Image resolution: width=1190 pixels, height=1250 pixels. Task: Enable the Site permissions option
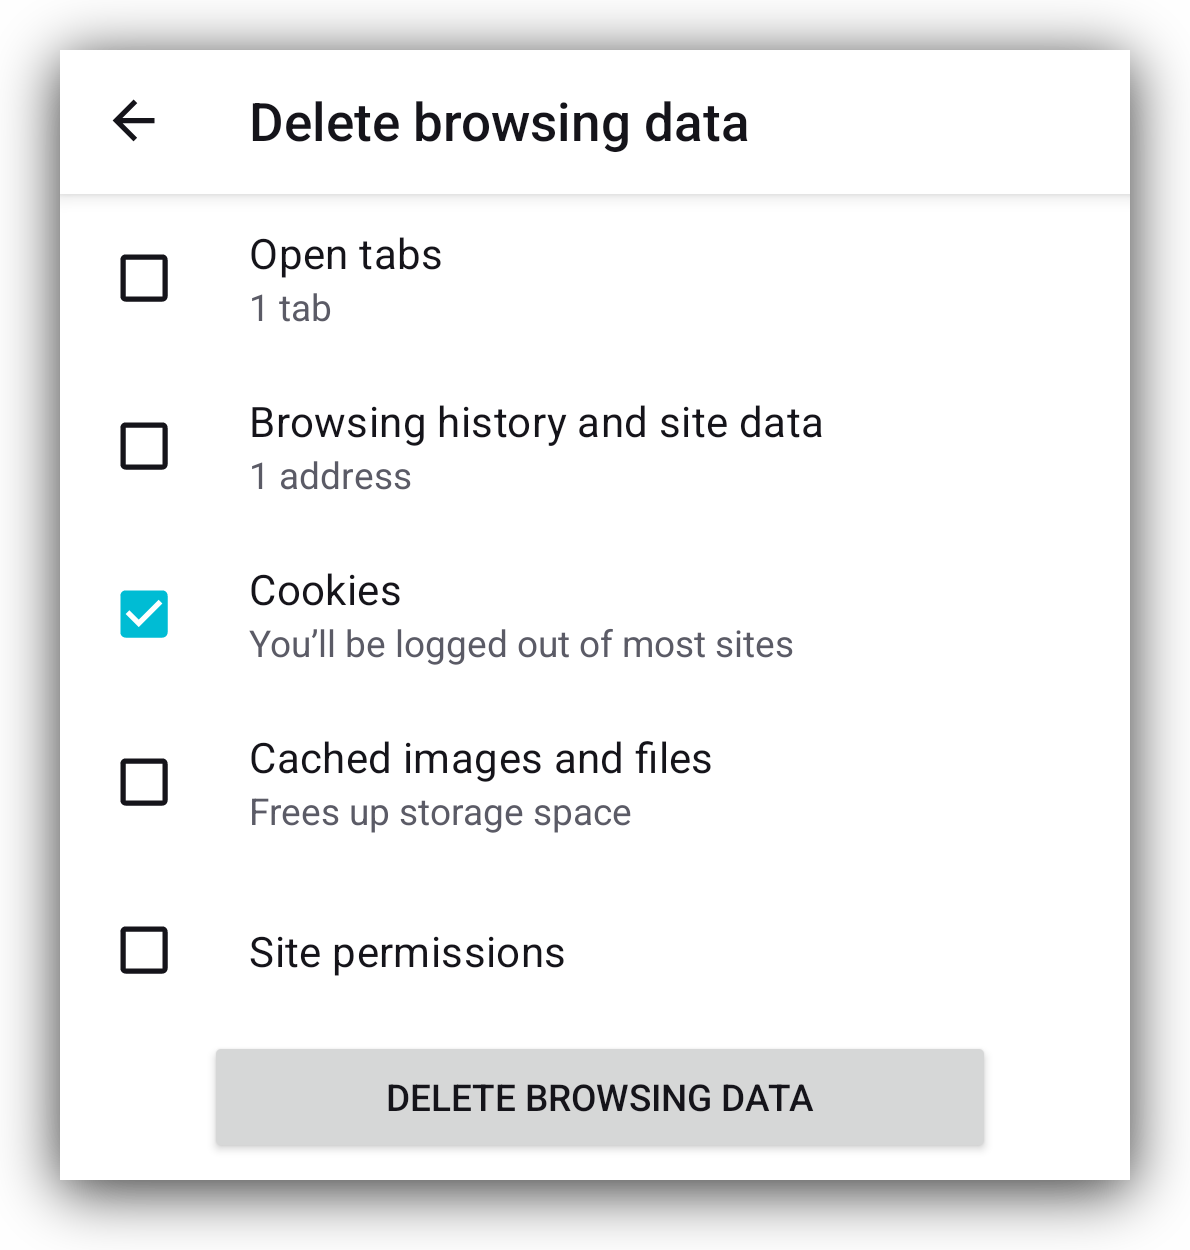[144, 951]
